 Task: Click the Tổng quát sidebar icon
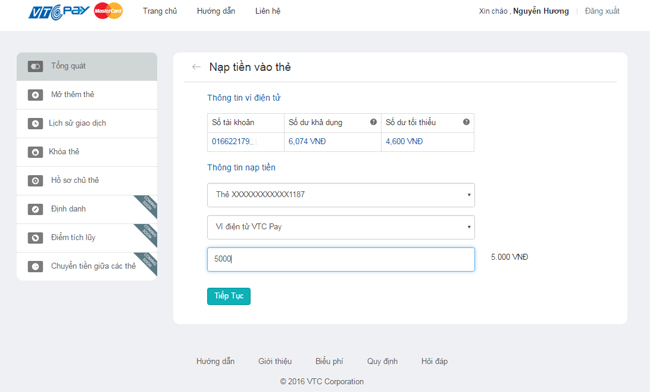point(35,66)
